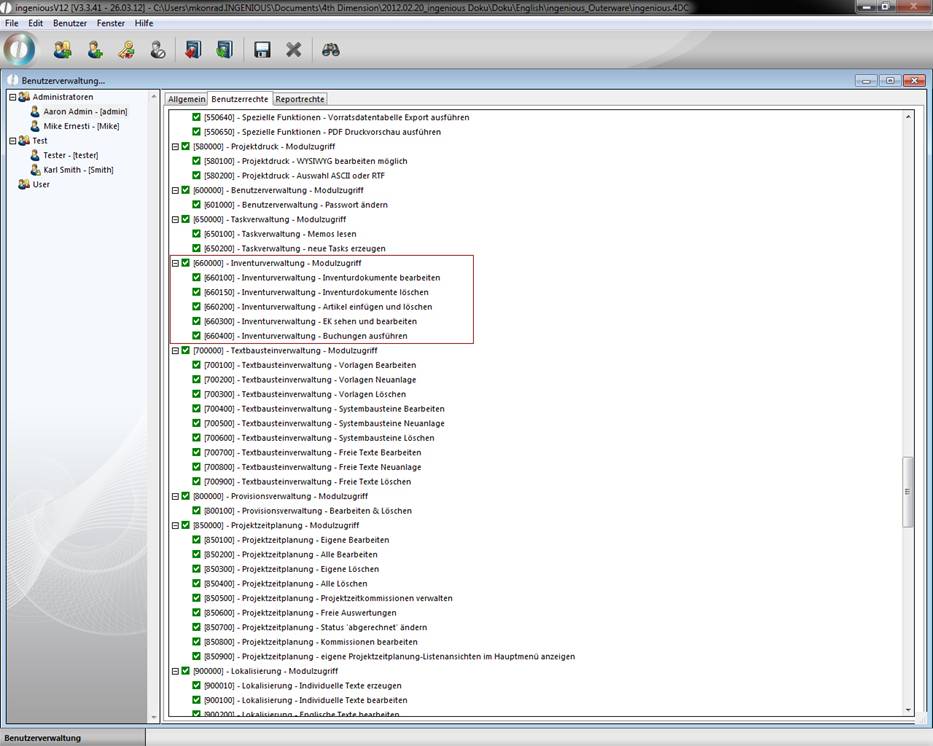Collapse the Administratoren group in tree

[x=13, y=97]
